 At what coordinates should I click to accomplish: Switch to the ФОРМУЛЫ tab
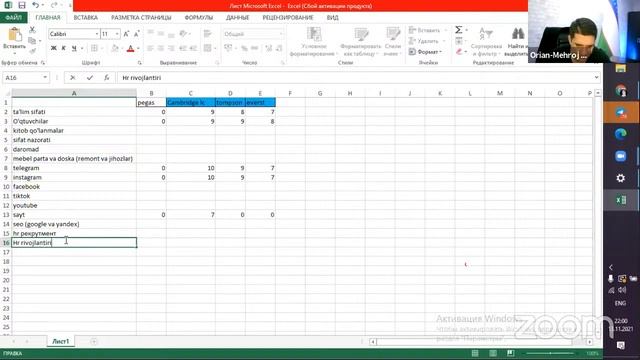click(199, 18)
